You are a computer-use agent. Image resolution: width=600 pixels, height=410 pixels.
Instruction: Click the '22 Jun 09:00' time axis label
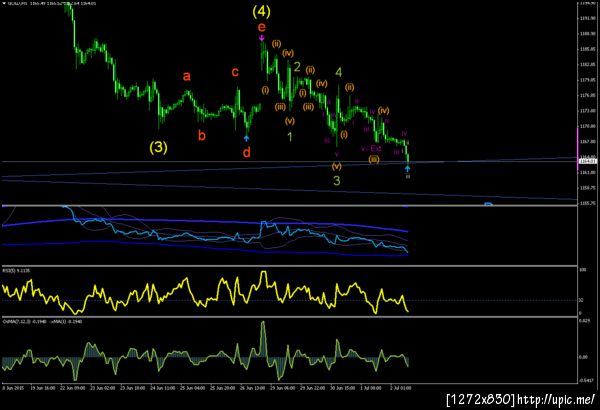pos(72,388)
